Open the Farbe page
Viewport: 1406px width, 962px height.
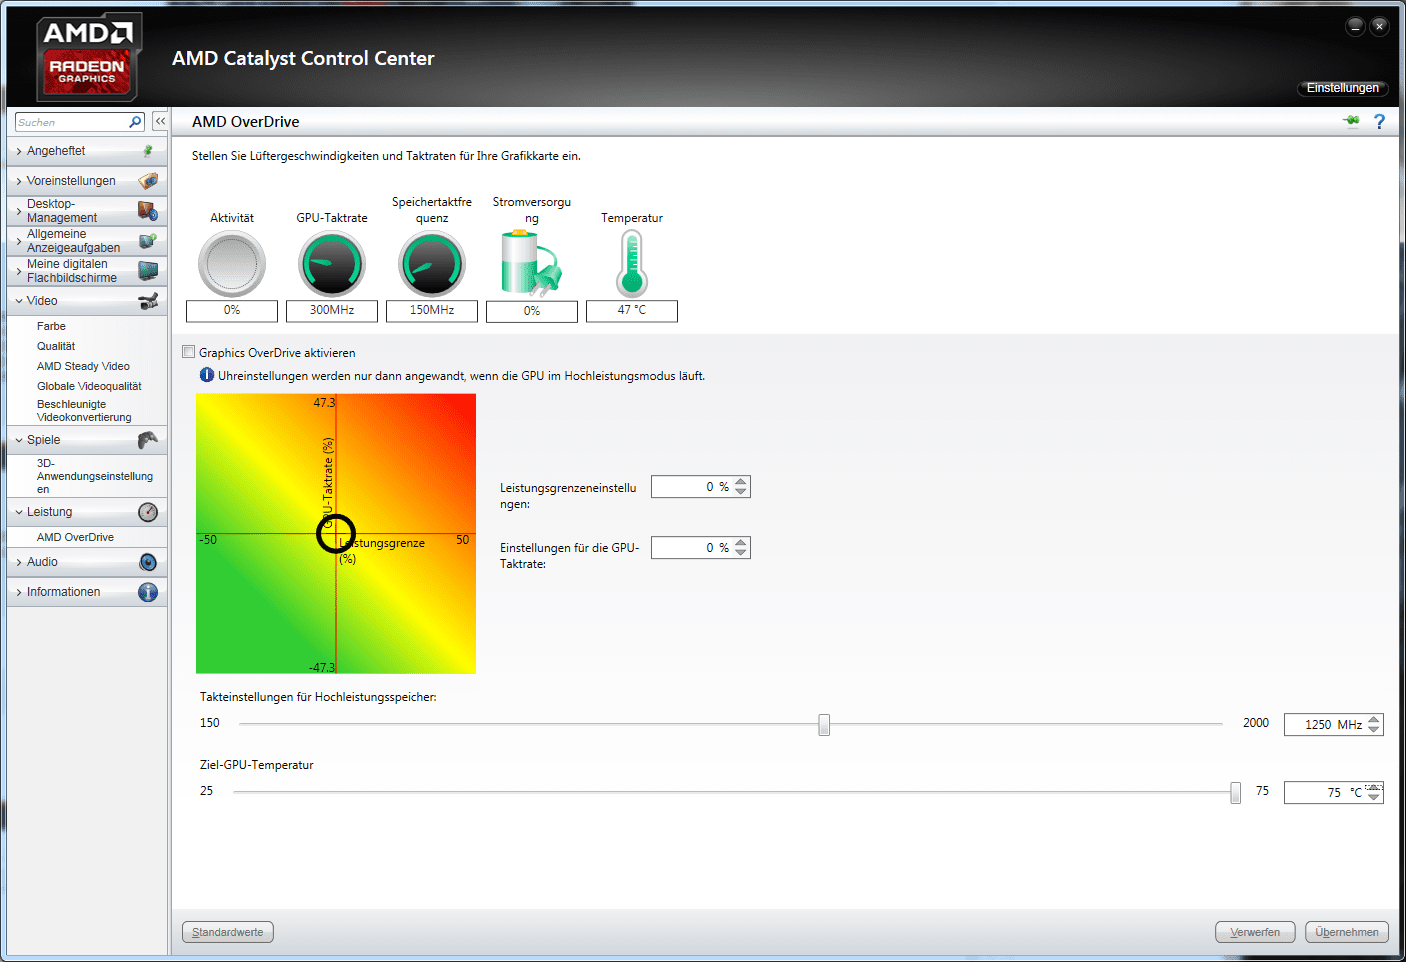(51, 326)
